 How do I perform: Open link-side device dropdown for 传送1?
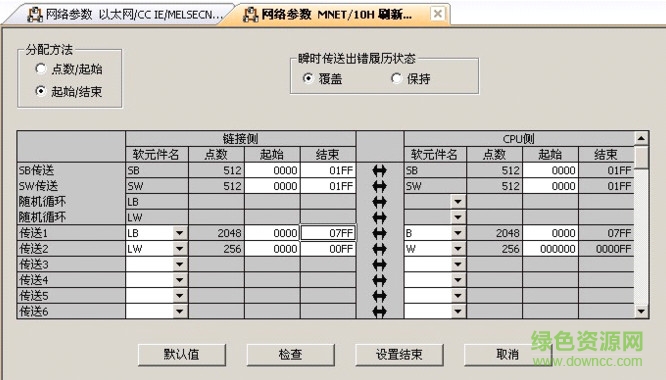point(180,233)
